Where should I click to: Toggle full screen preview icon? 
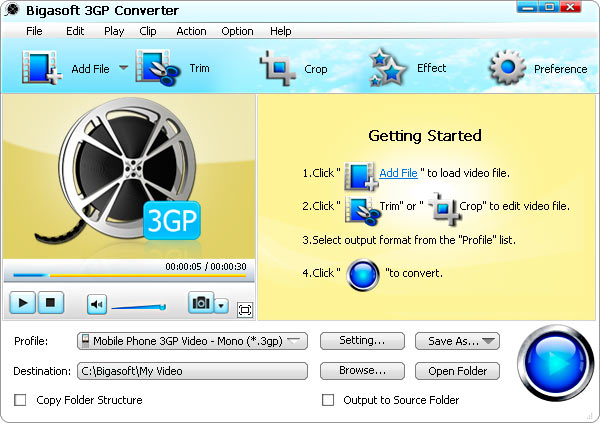pos(245,310)
